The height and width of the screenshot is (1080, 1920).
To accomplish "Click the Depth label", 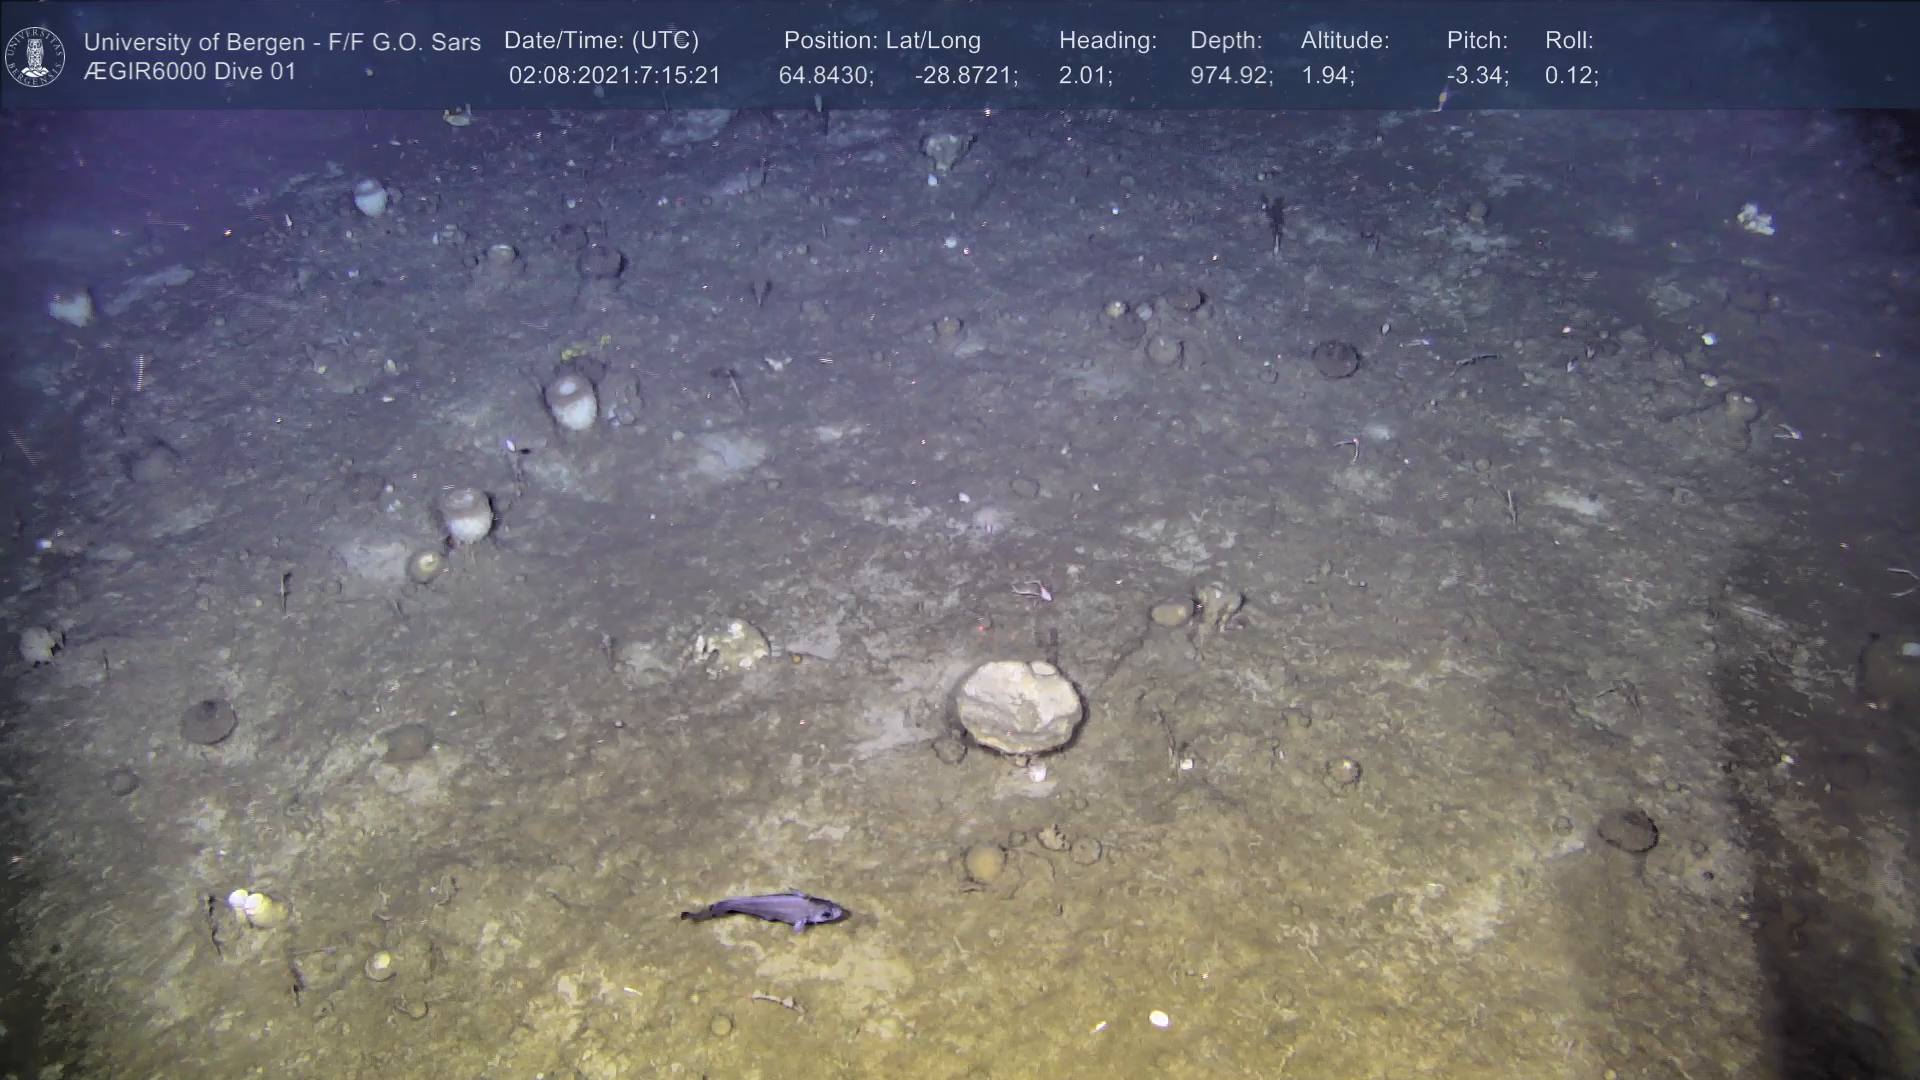I will click(x=1226, y=41).
